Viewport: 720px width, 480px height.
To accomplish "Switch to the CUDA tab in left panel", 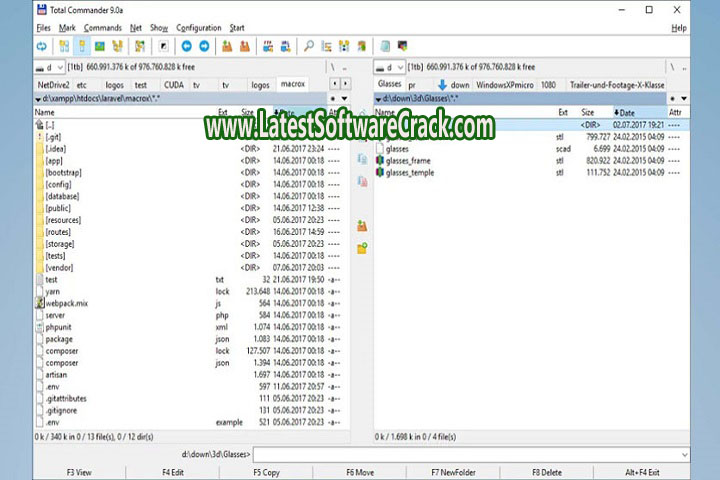I will 174,86.
